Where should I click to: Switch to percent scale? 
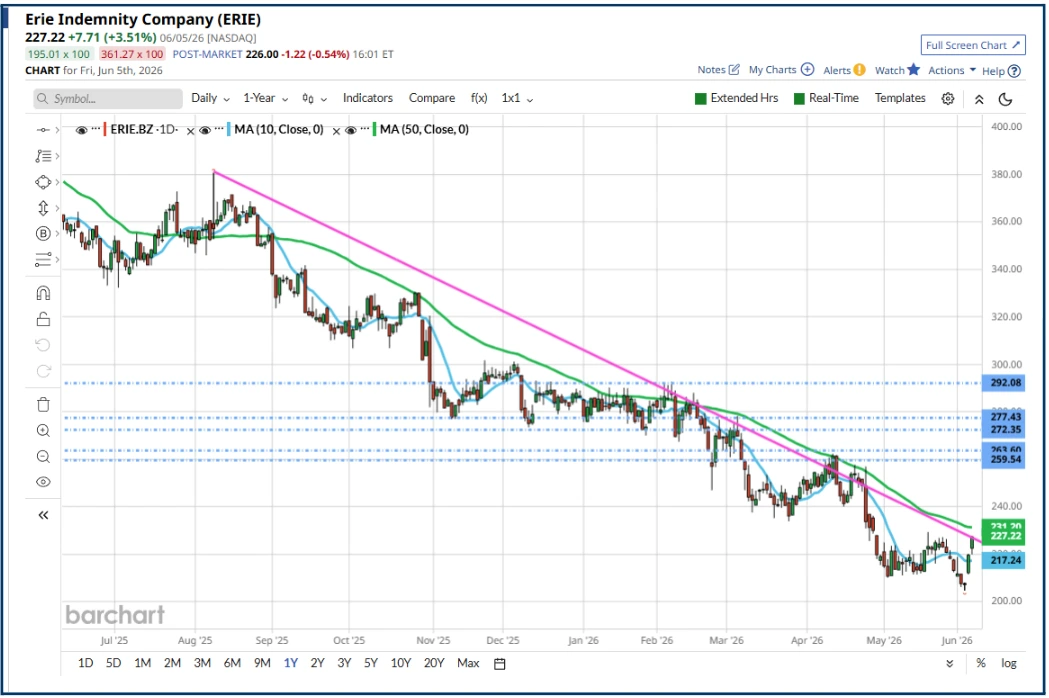point(981,663)
